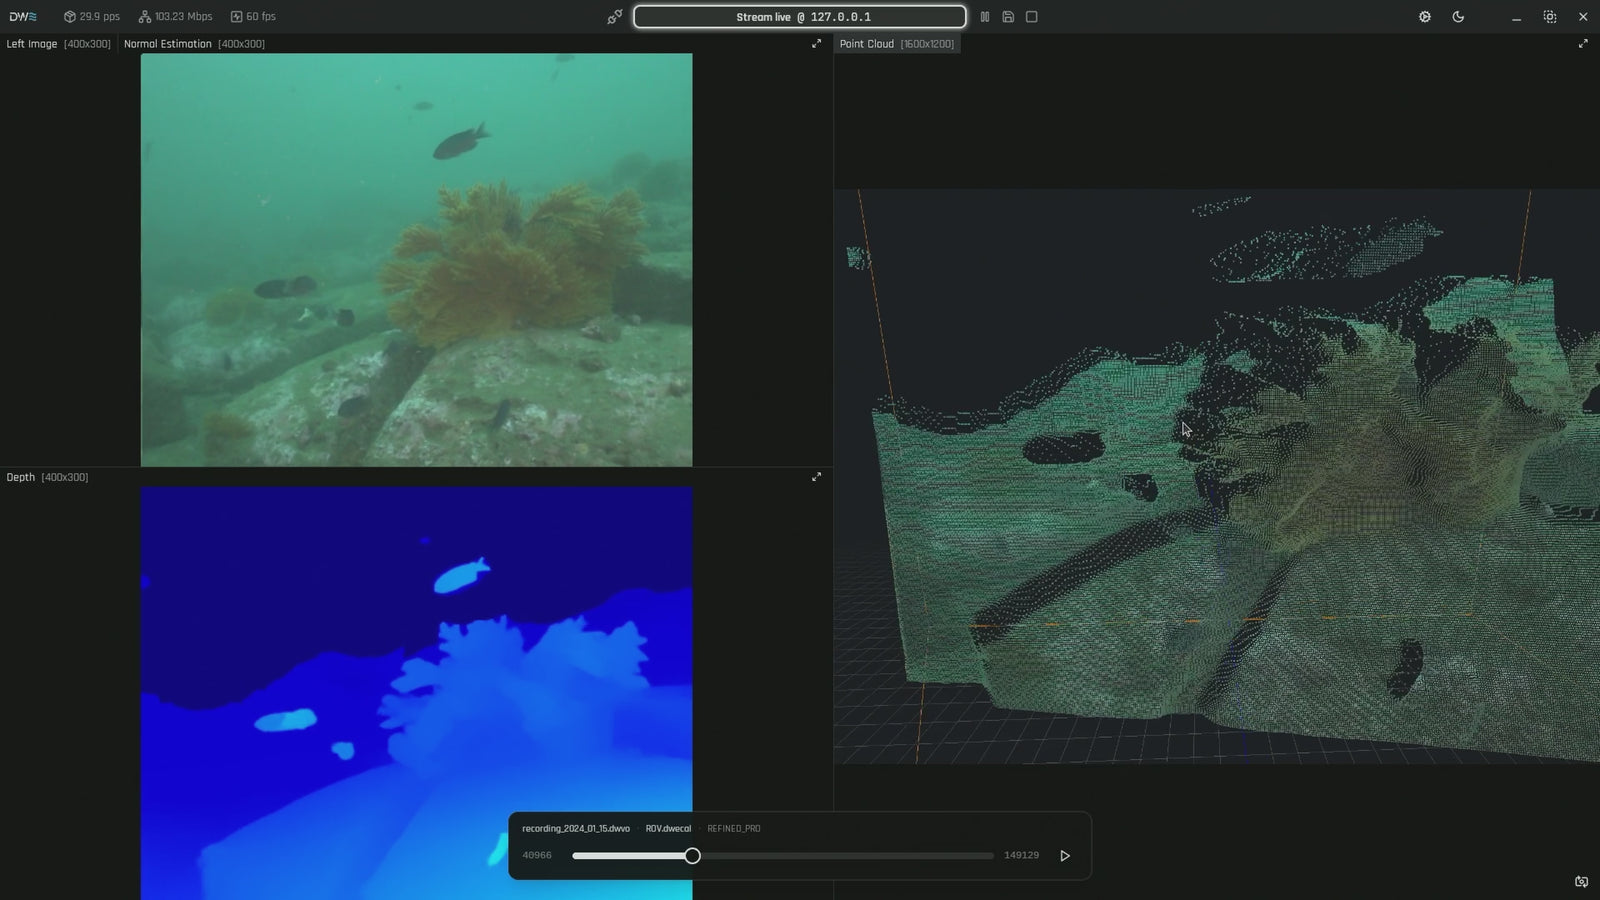1600x900 pixels.
Task: Click the playback timeline slider handle
Action: pos(692,856)
